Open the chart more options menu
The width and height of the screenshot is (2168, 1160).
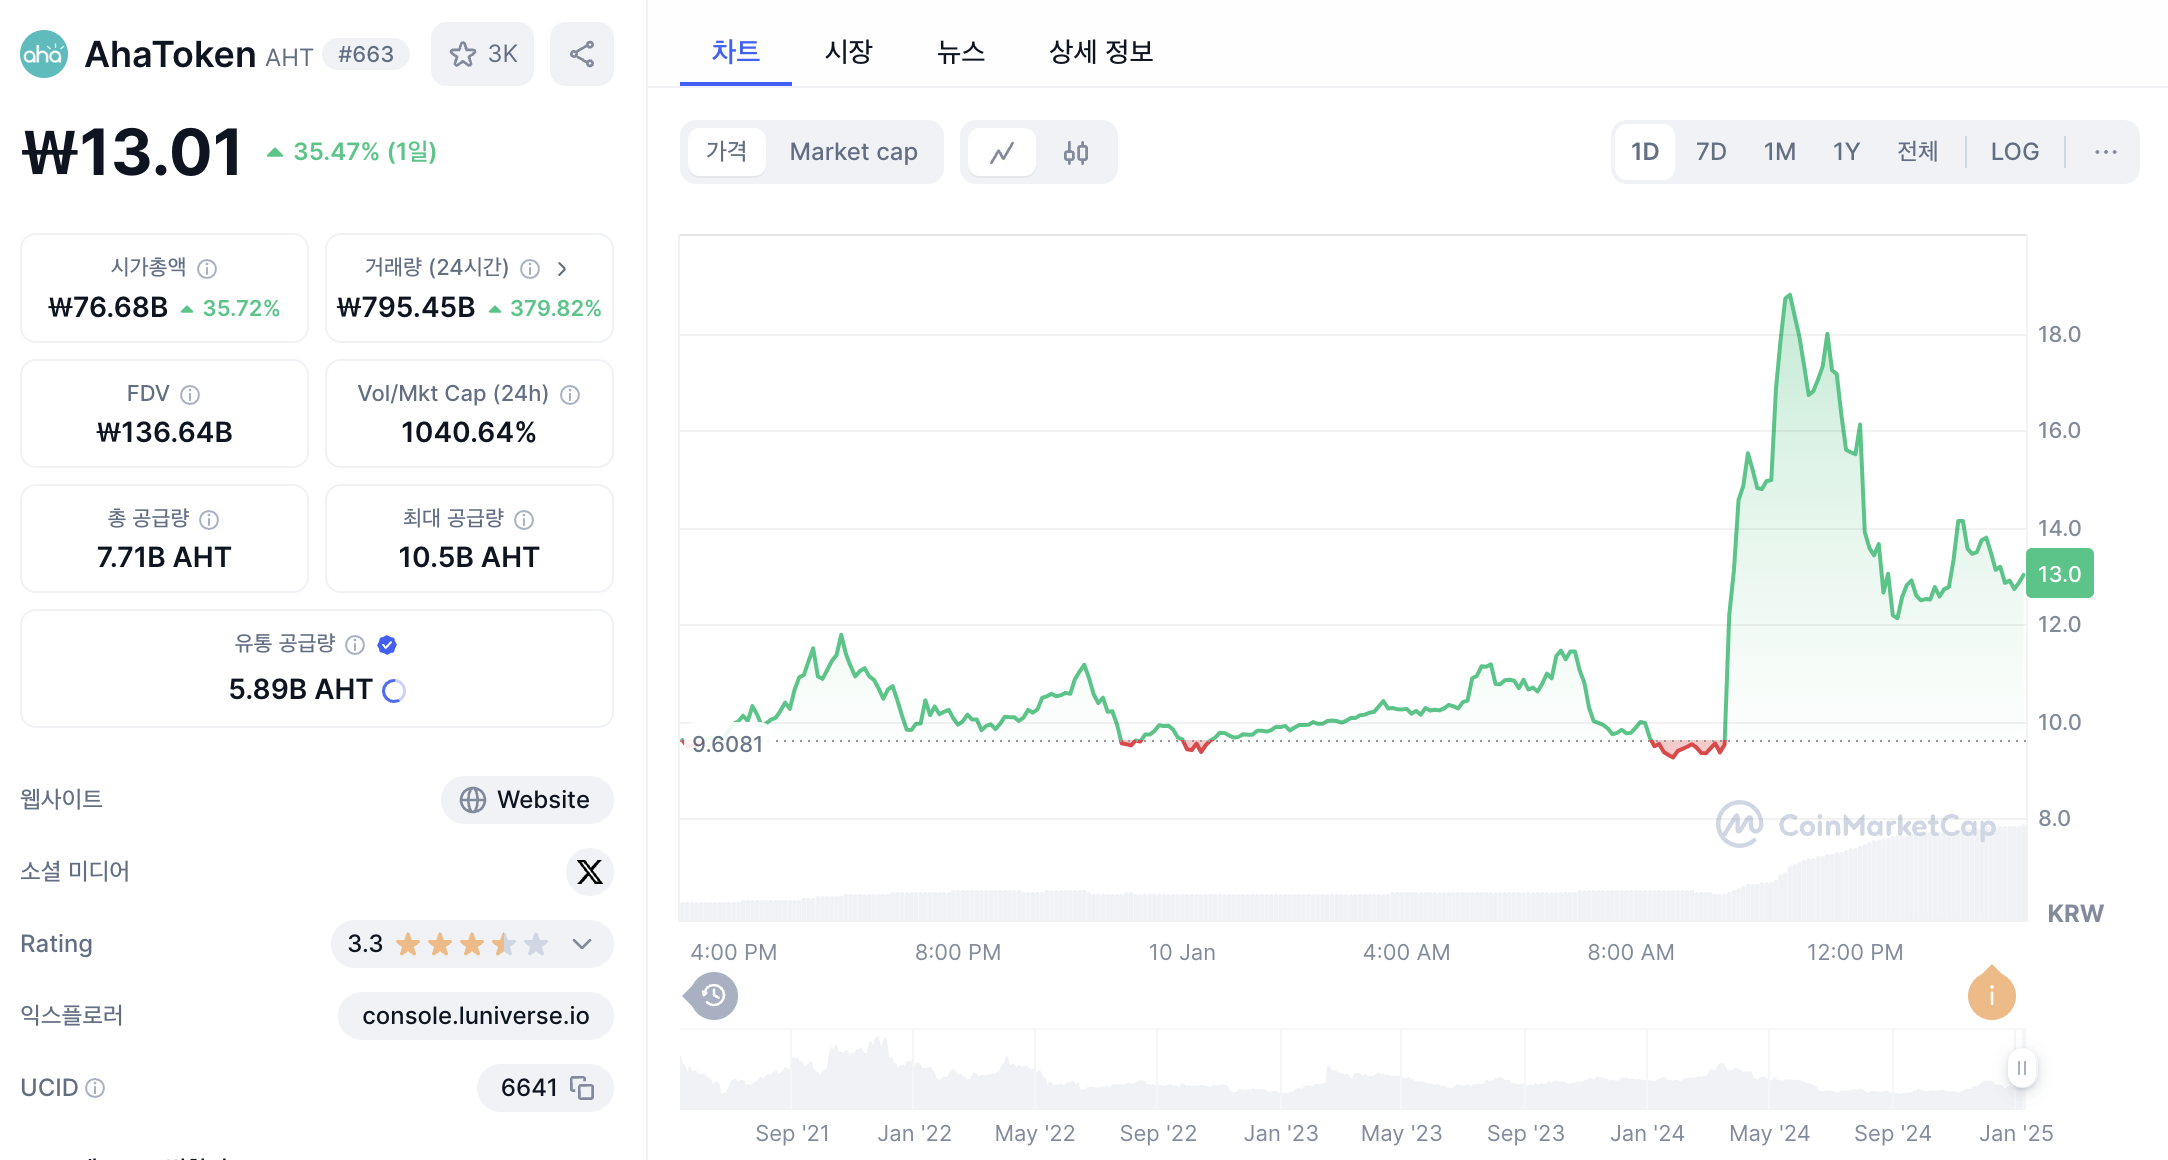[2106, 152]
